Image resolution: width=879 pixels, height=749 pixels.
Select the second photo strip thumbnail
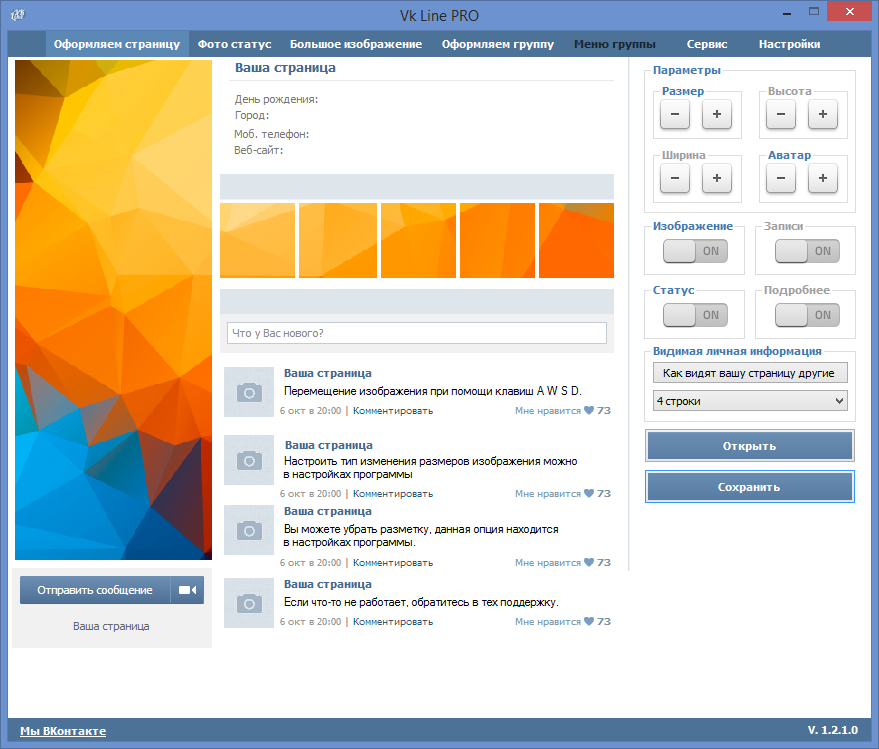pyautogui.click(x=338, y=241)
